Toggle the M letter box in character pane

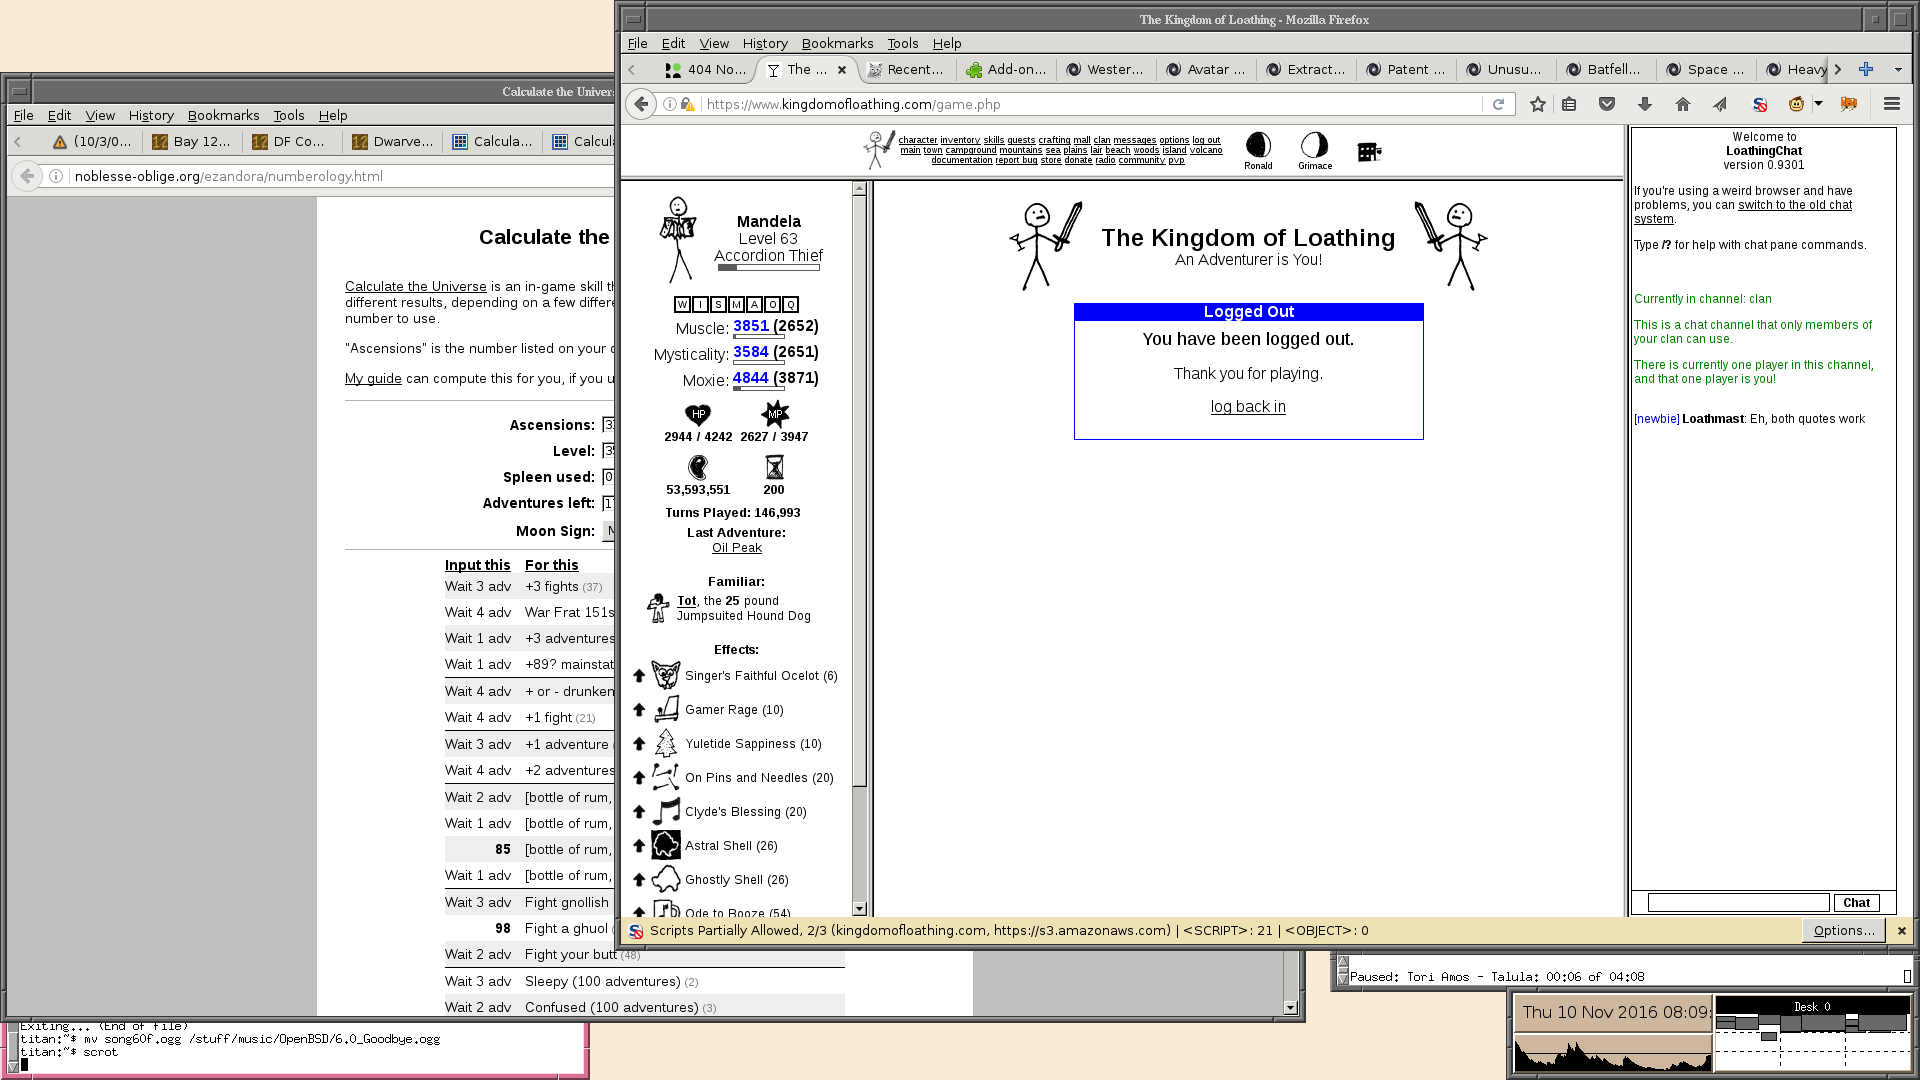(x=736, y=304)
